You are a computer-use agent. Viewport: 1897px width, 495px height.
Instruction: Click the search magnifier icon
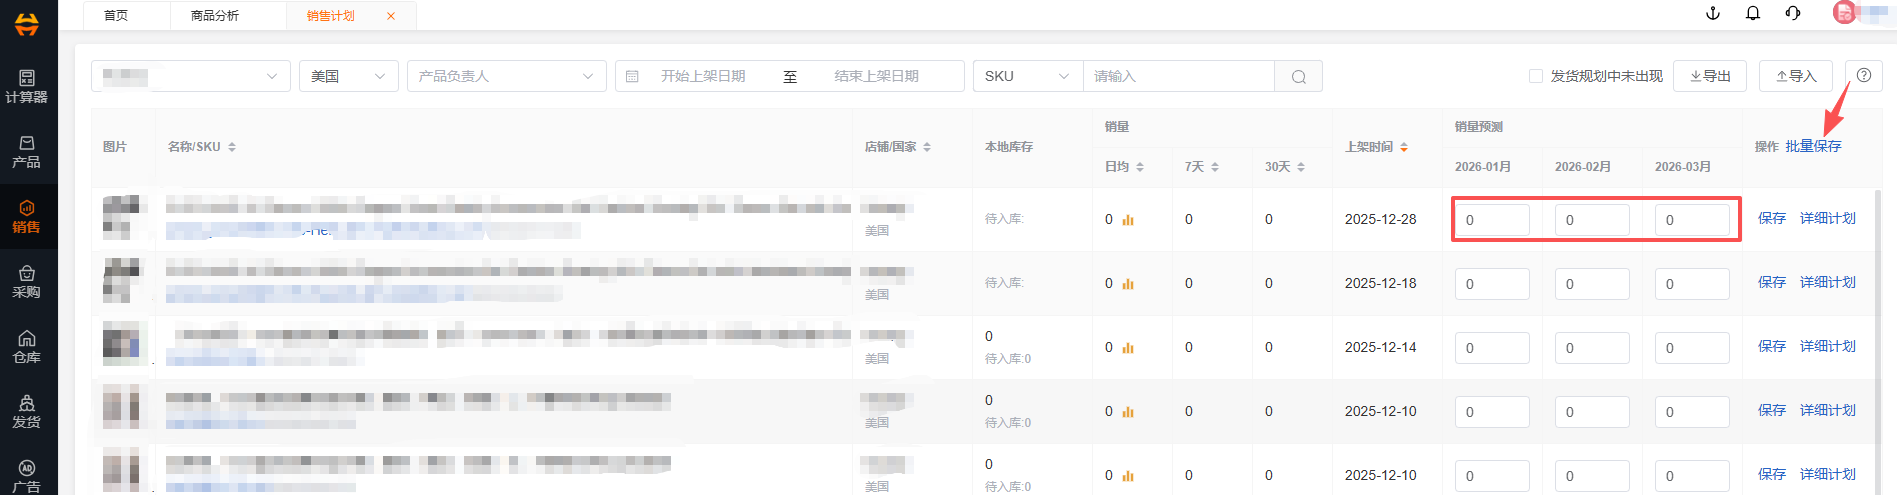1298,77
